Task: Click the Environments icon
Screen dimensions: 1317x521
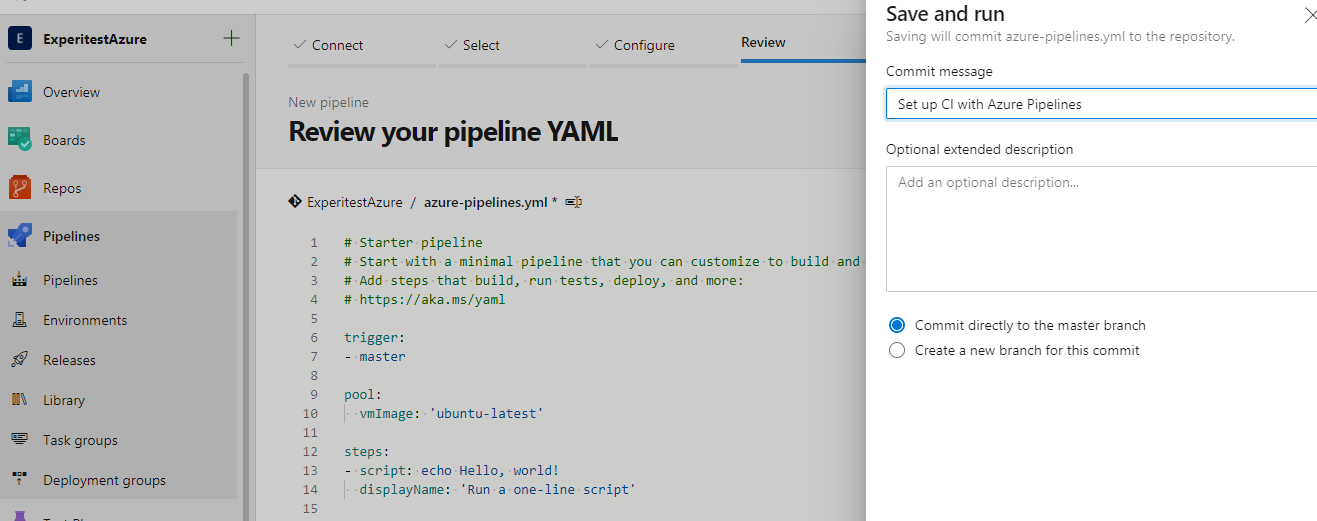Action: pyautogui.click(x=19, y=320)
